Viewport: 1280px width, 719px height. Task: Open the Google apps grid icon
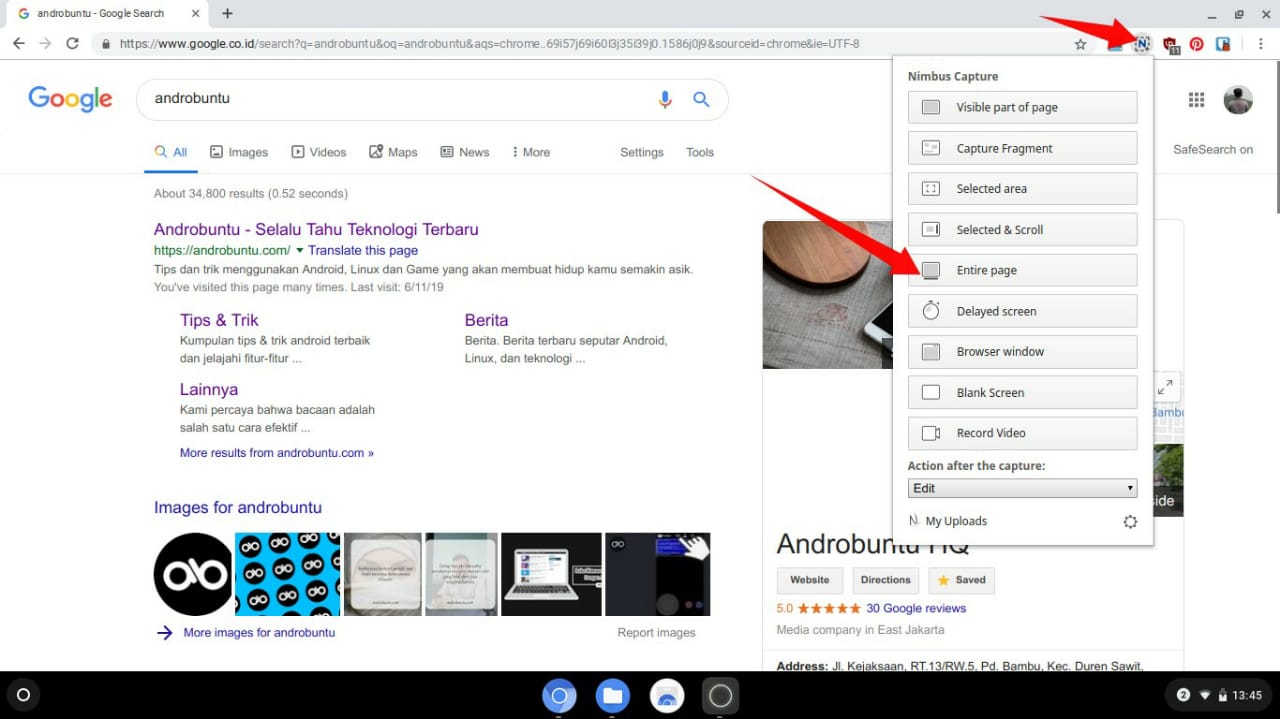pos(1196,99)
